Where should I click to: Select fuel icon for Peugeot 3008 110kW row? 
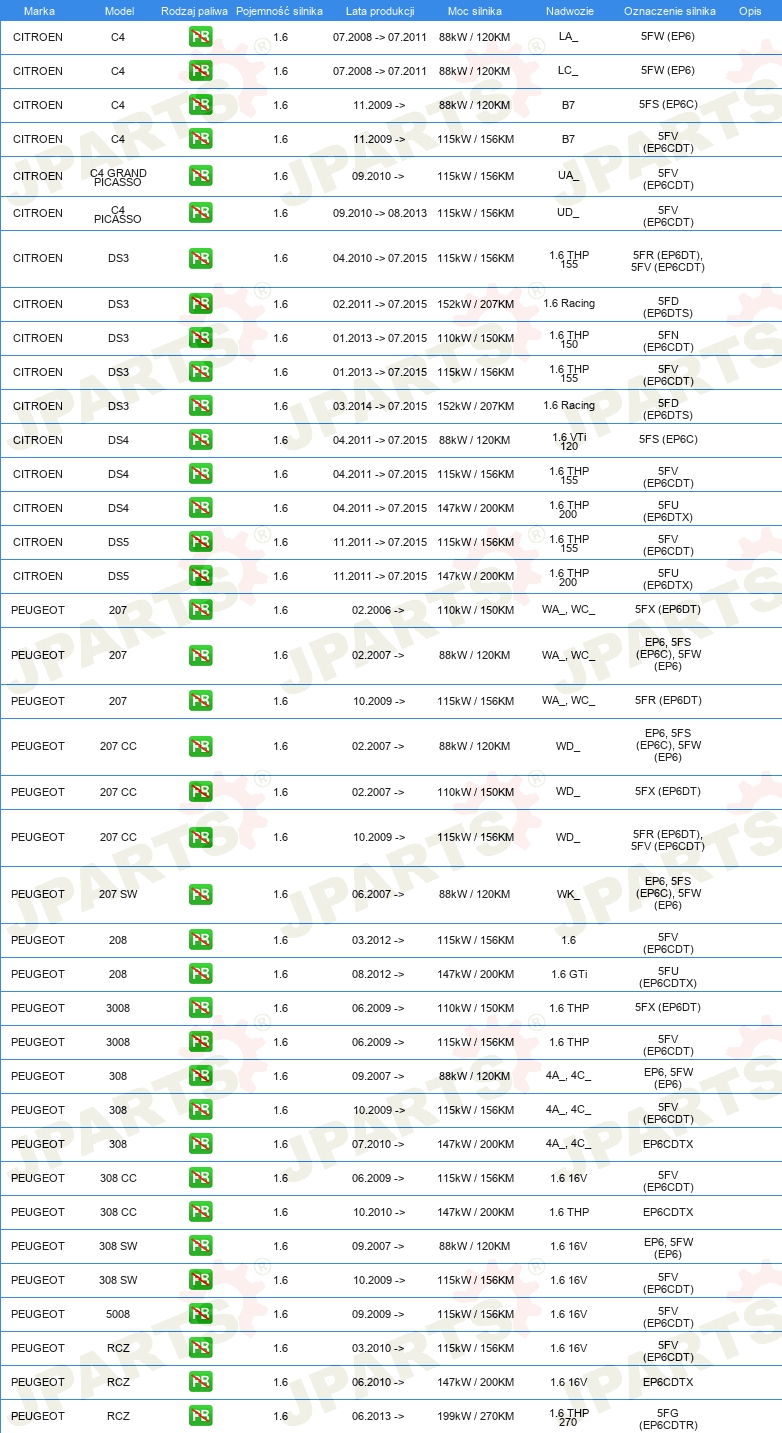(201, 1008)
